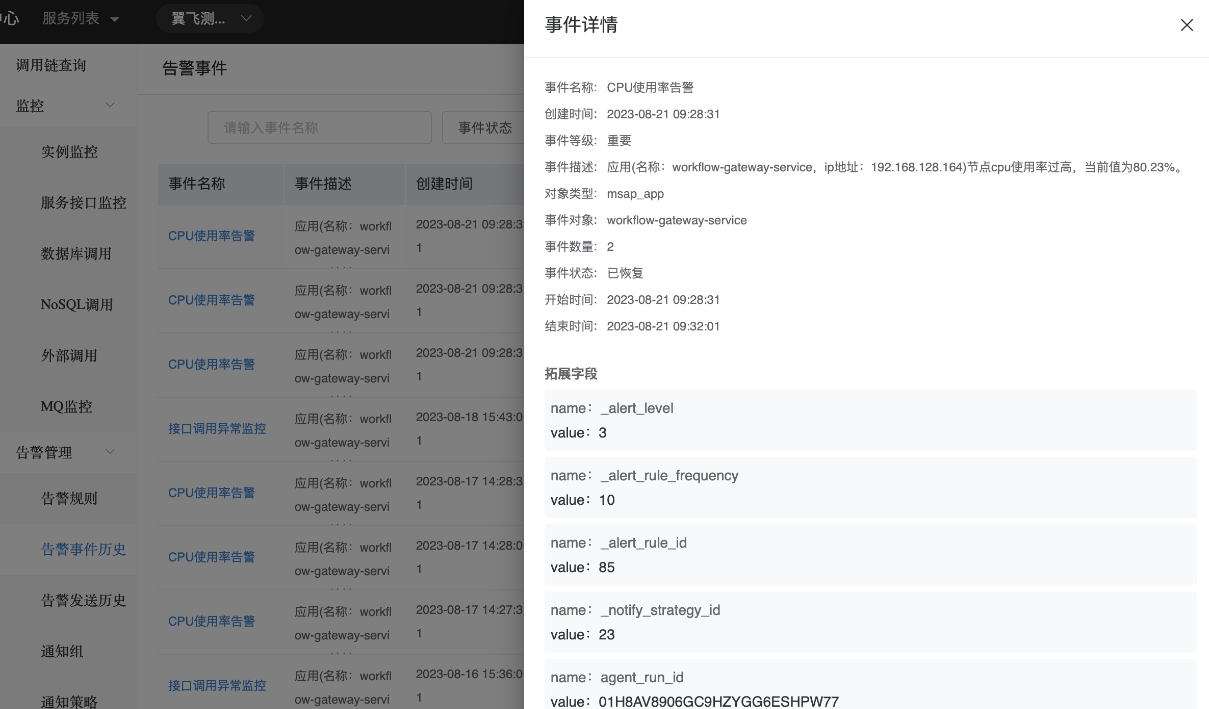Select 服务接口监控 menu item
The image size is (1209, 709).
84,203
